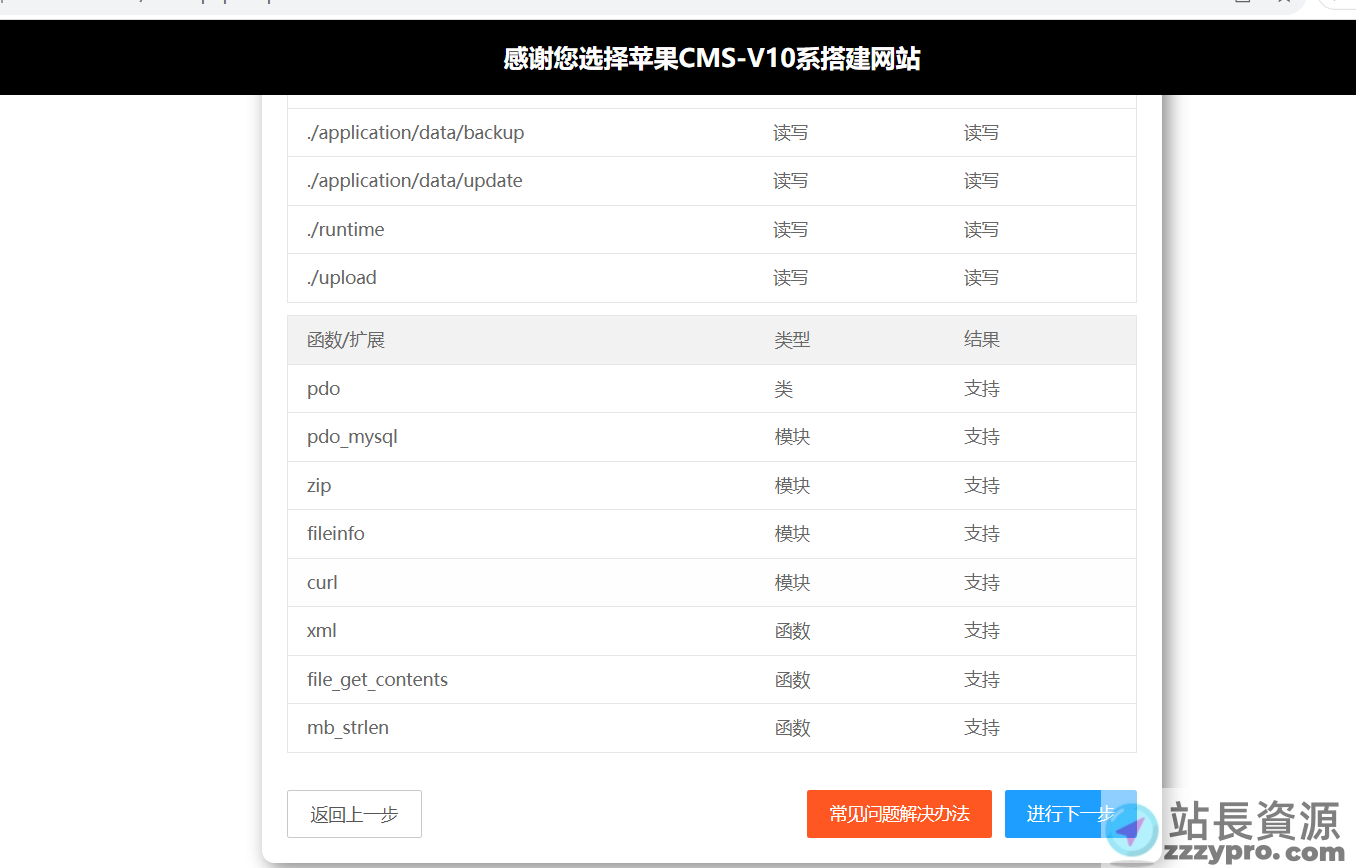Click the 模块 type cell for pdo_mysql

point(792,437)
